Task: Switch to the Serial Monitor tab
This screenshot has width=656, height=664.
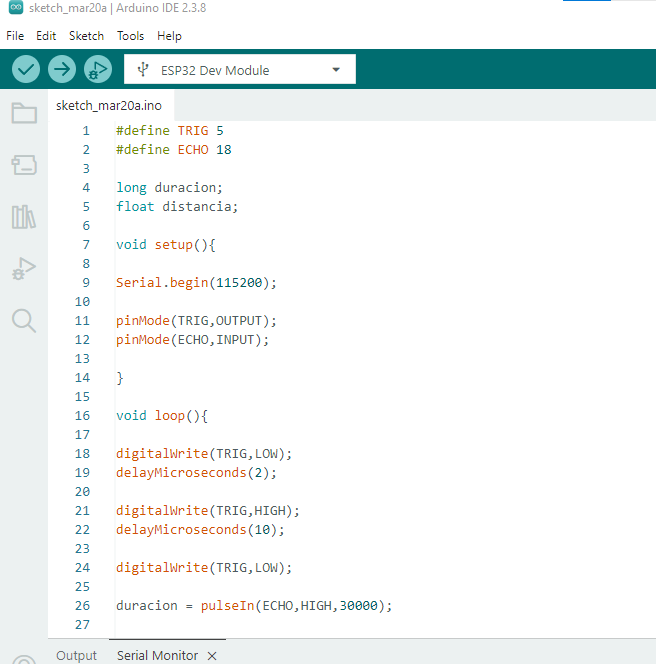Action: 158,655
